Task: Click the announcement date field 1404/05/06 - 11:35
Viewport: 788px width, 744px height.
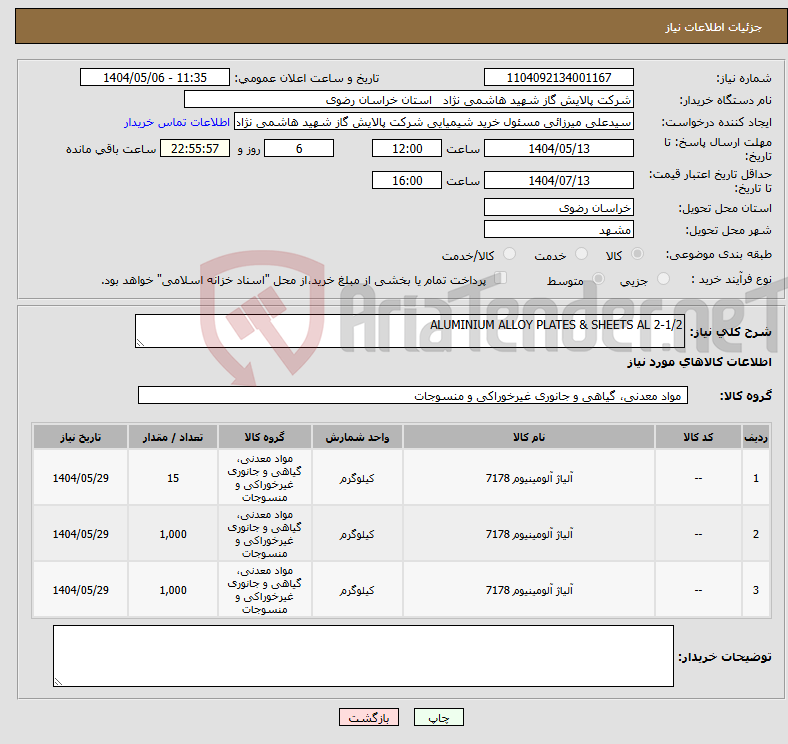Action: [x=155, y=77]
